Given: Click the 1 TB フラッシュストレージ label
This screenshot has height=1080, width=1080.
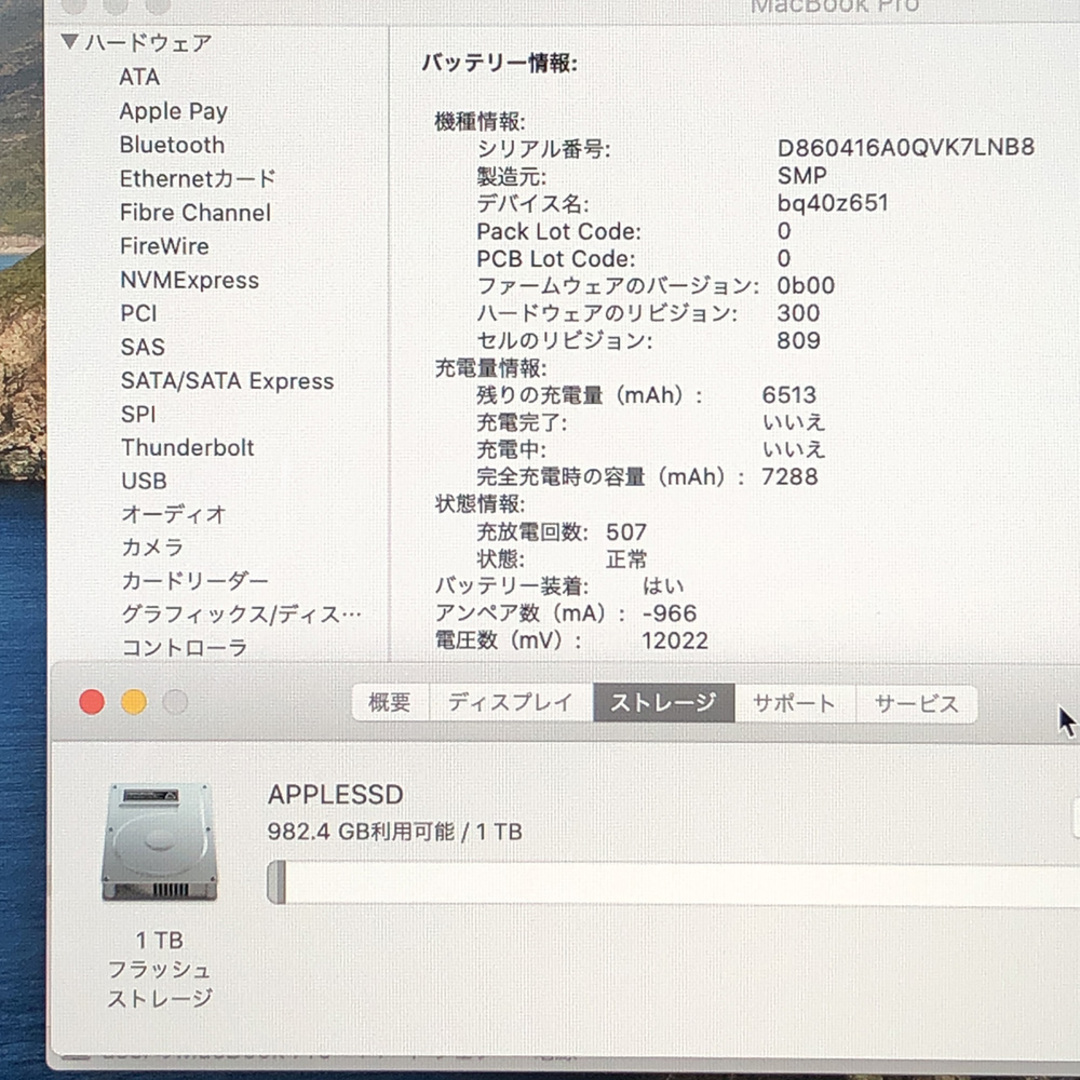Looking at the screenshot, I should point(160,969).
